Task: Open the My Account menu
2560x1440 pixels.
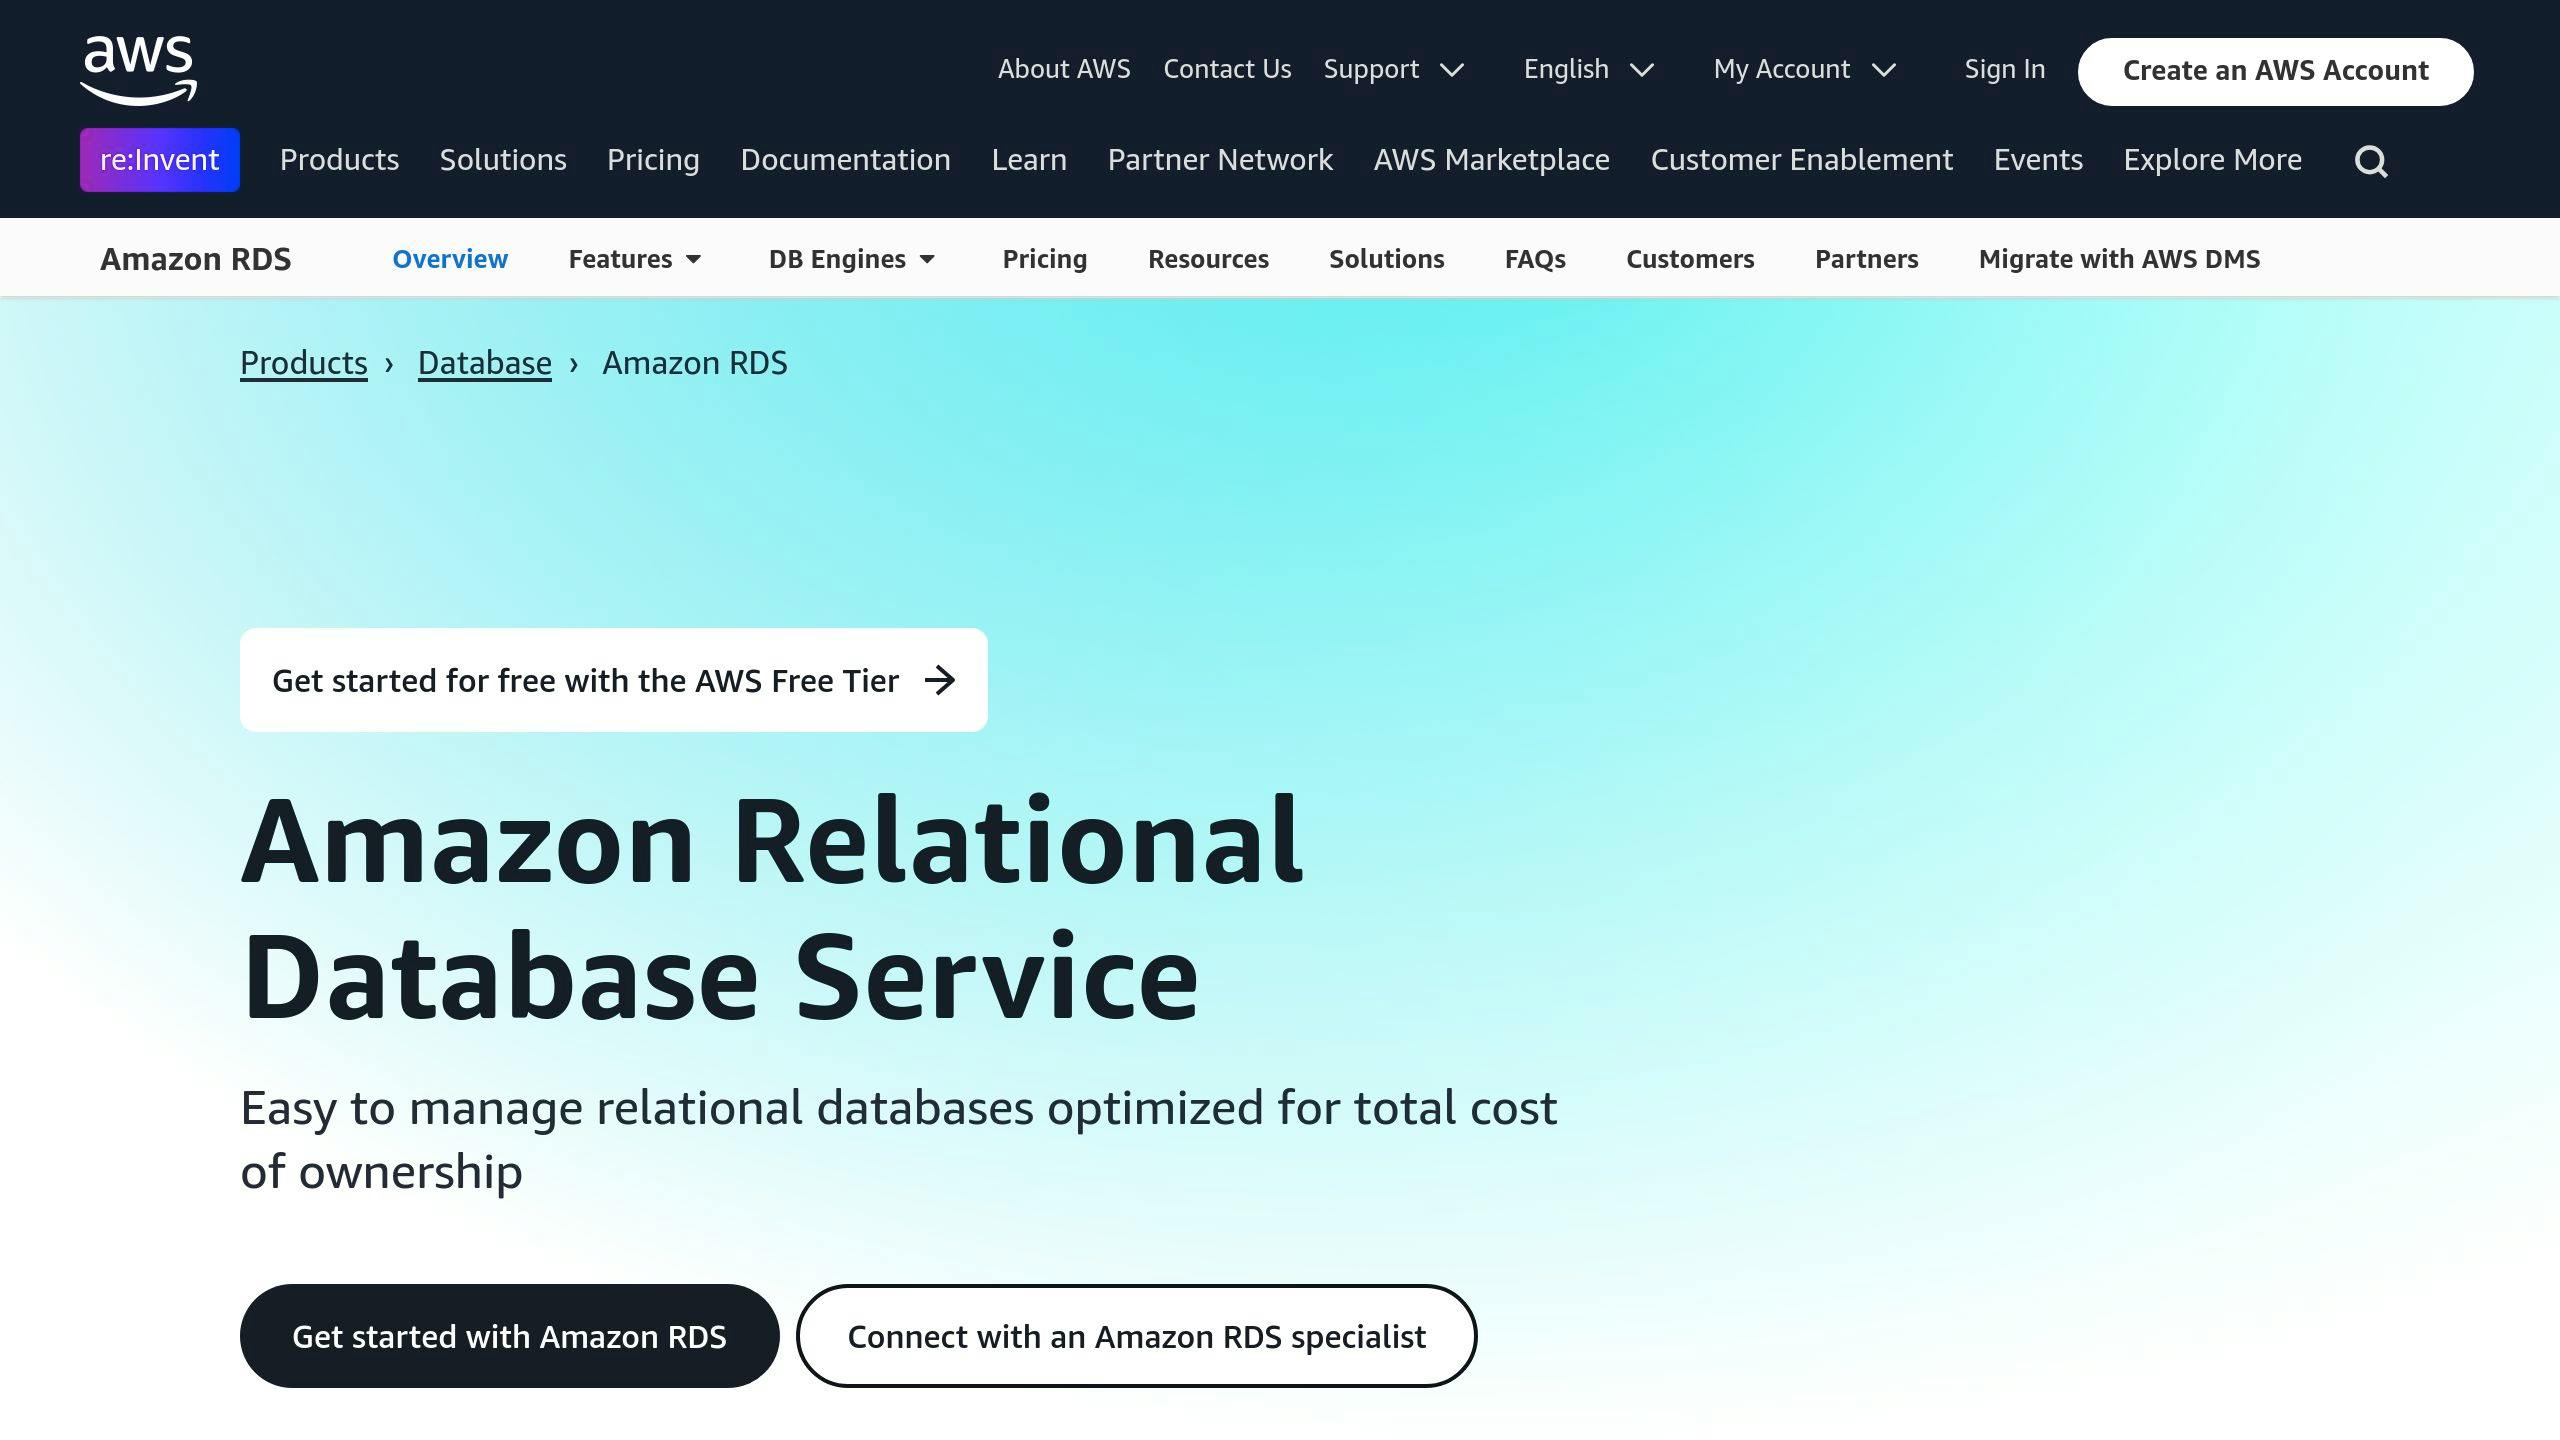Action: pos(1782,69)
